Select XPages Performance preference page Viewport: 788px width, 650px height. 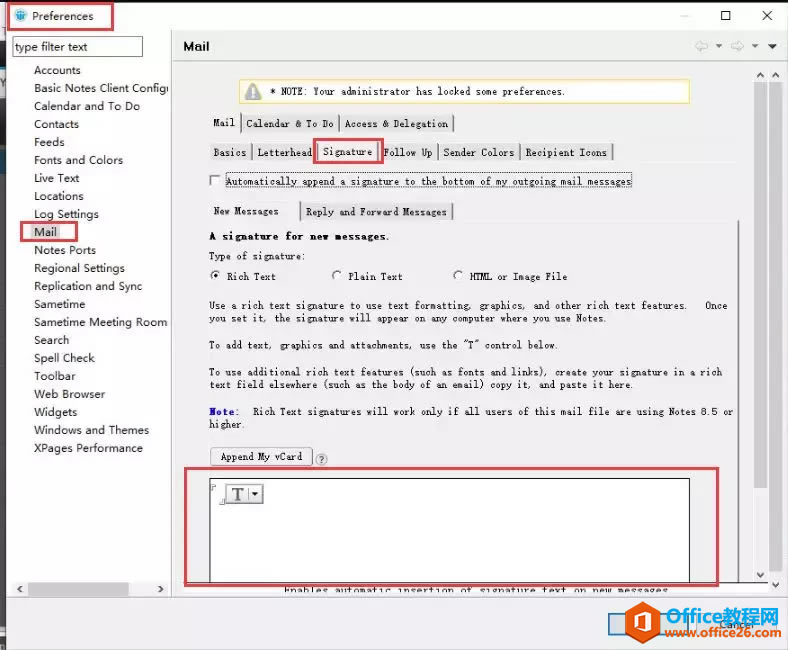[x=88, y=448]
